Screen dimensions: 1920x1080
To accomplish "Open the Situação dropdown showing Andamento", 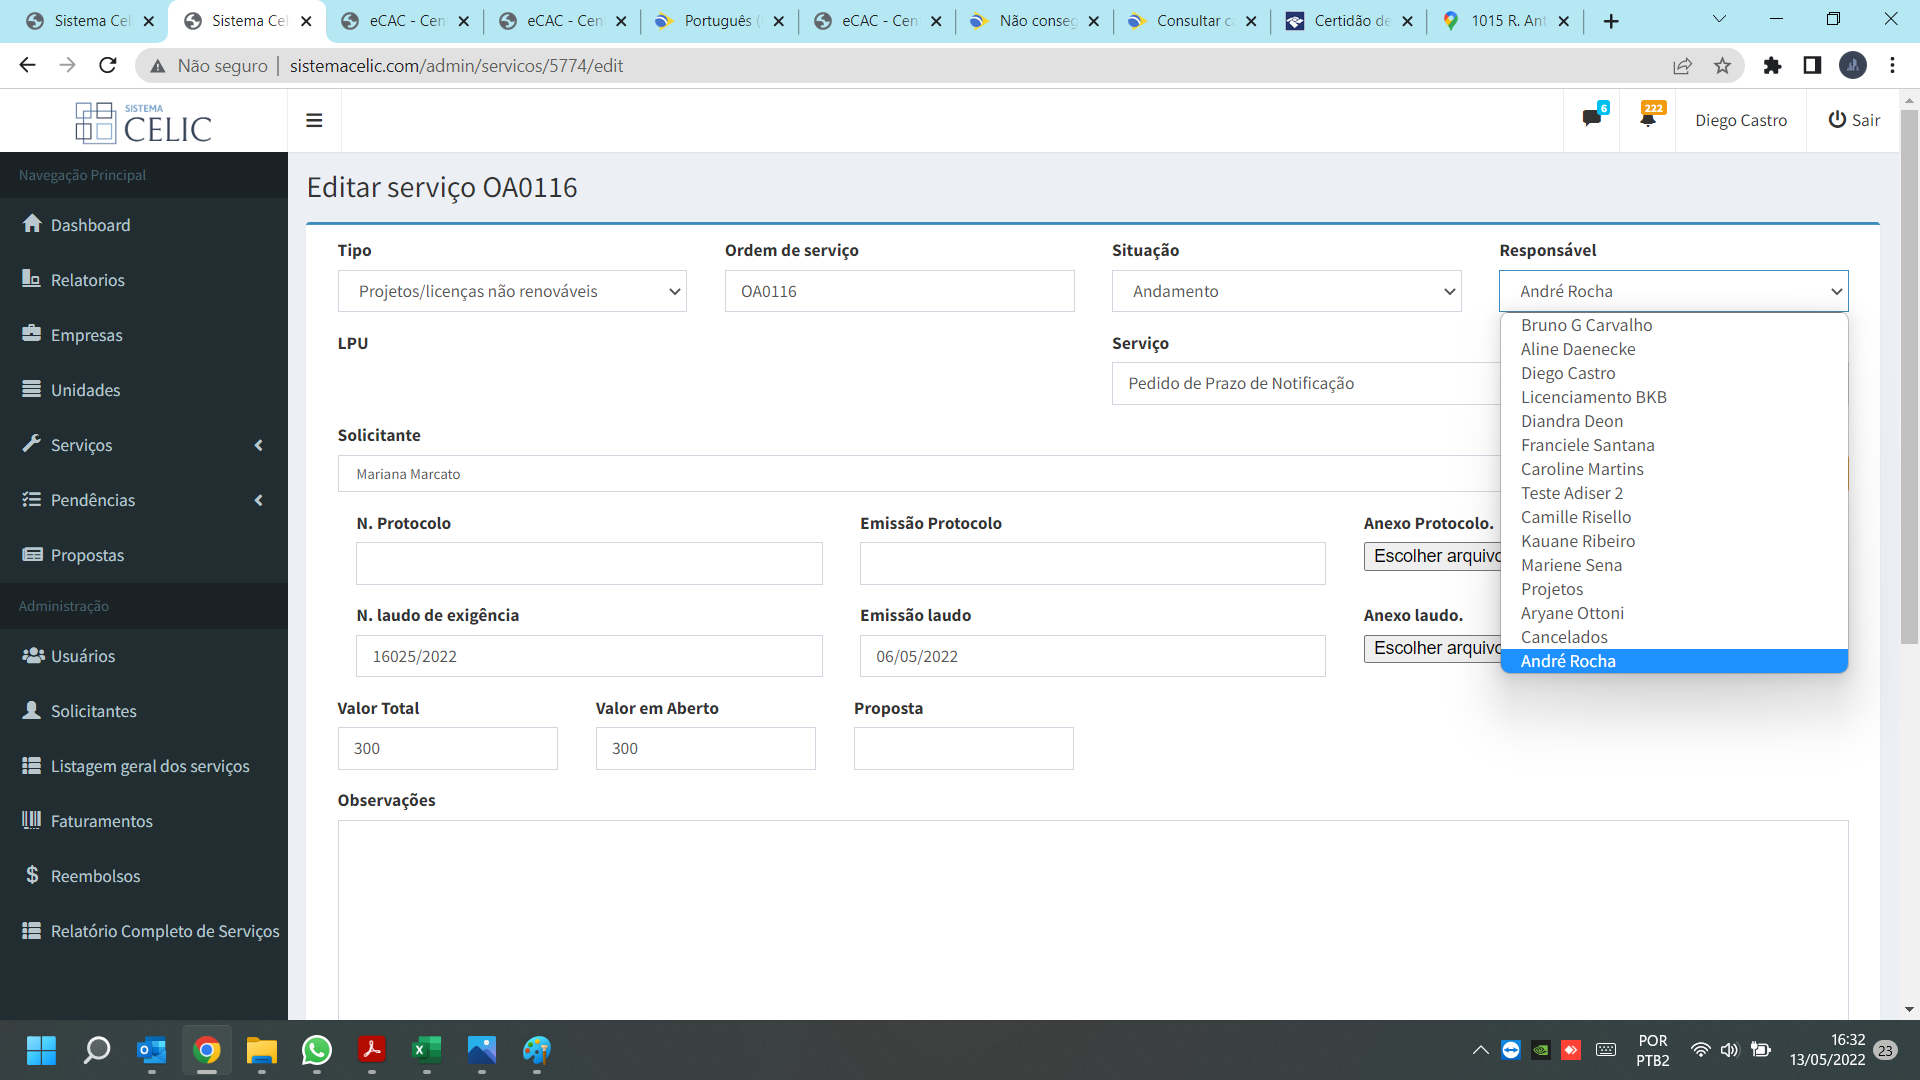I will coord(1286,291).
